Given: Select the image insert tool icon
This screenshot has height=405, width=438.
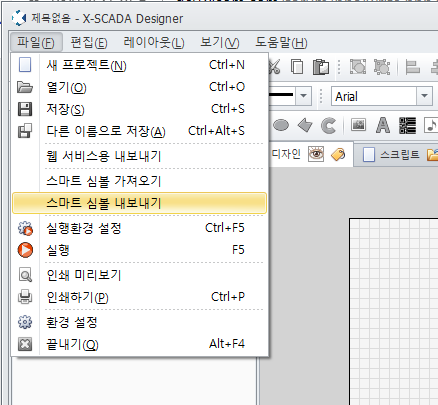Looking at the screenshot, I should point(358,125).
